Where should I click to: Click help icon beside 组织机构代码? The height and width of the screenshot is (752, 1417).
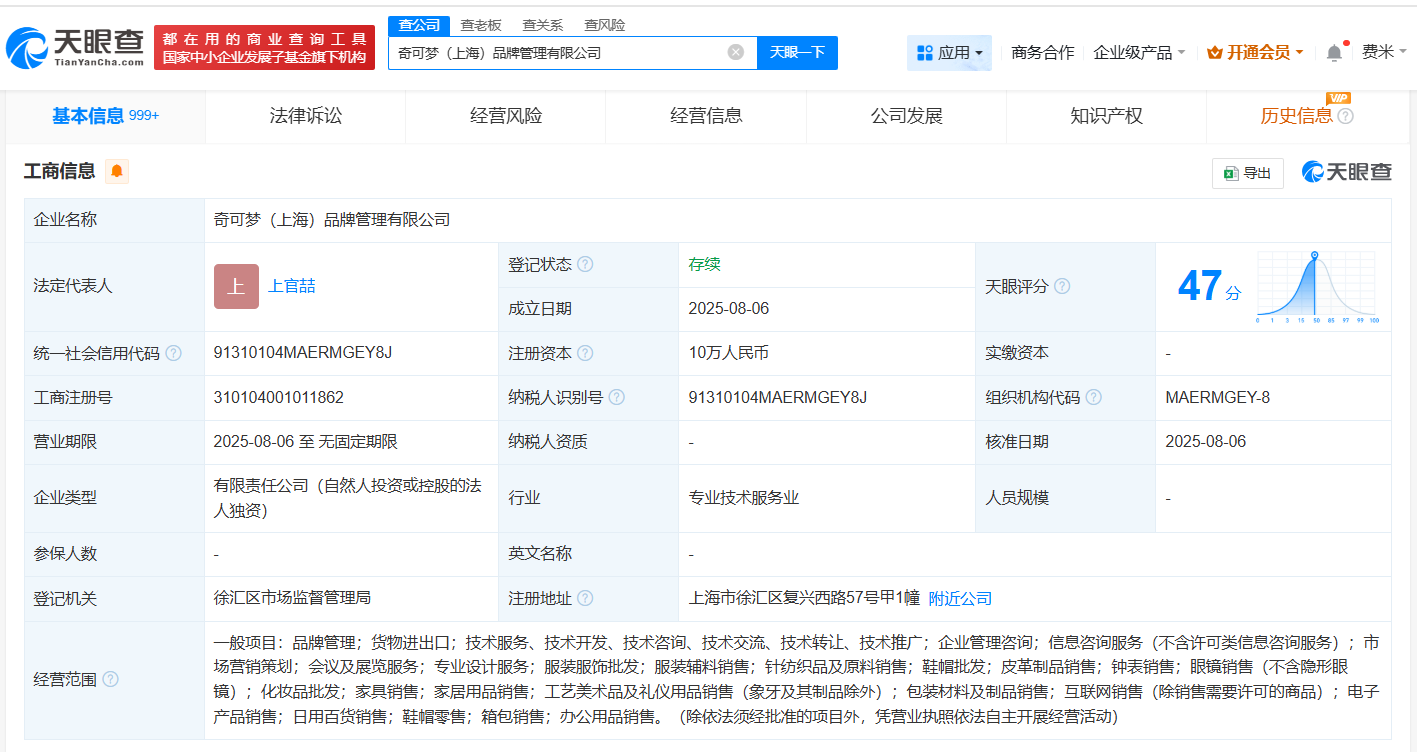tap(1094, 397)
